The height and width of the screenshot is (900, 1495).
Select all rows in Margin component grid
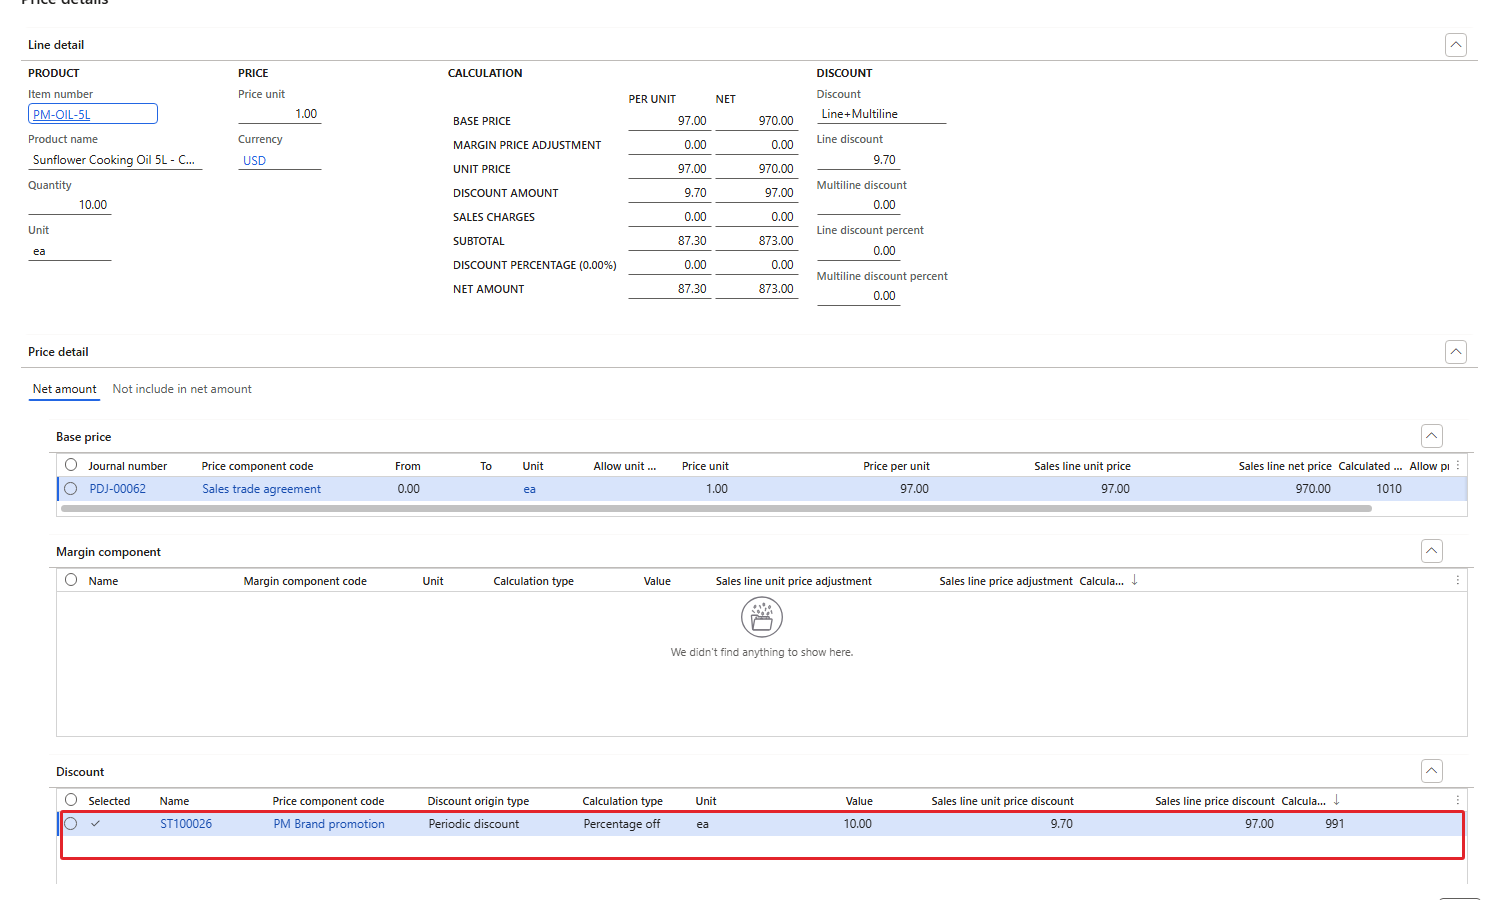pyautogui.click(x=71, y=580)
